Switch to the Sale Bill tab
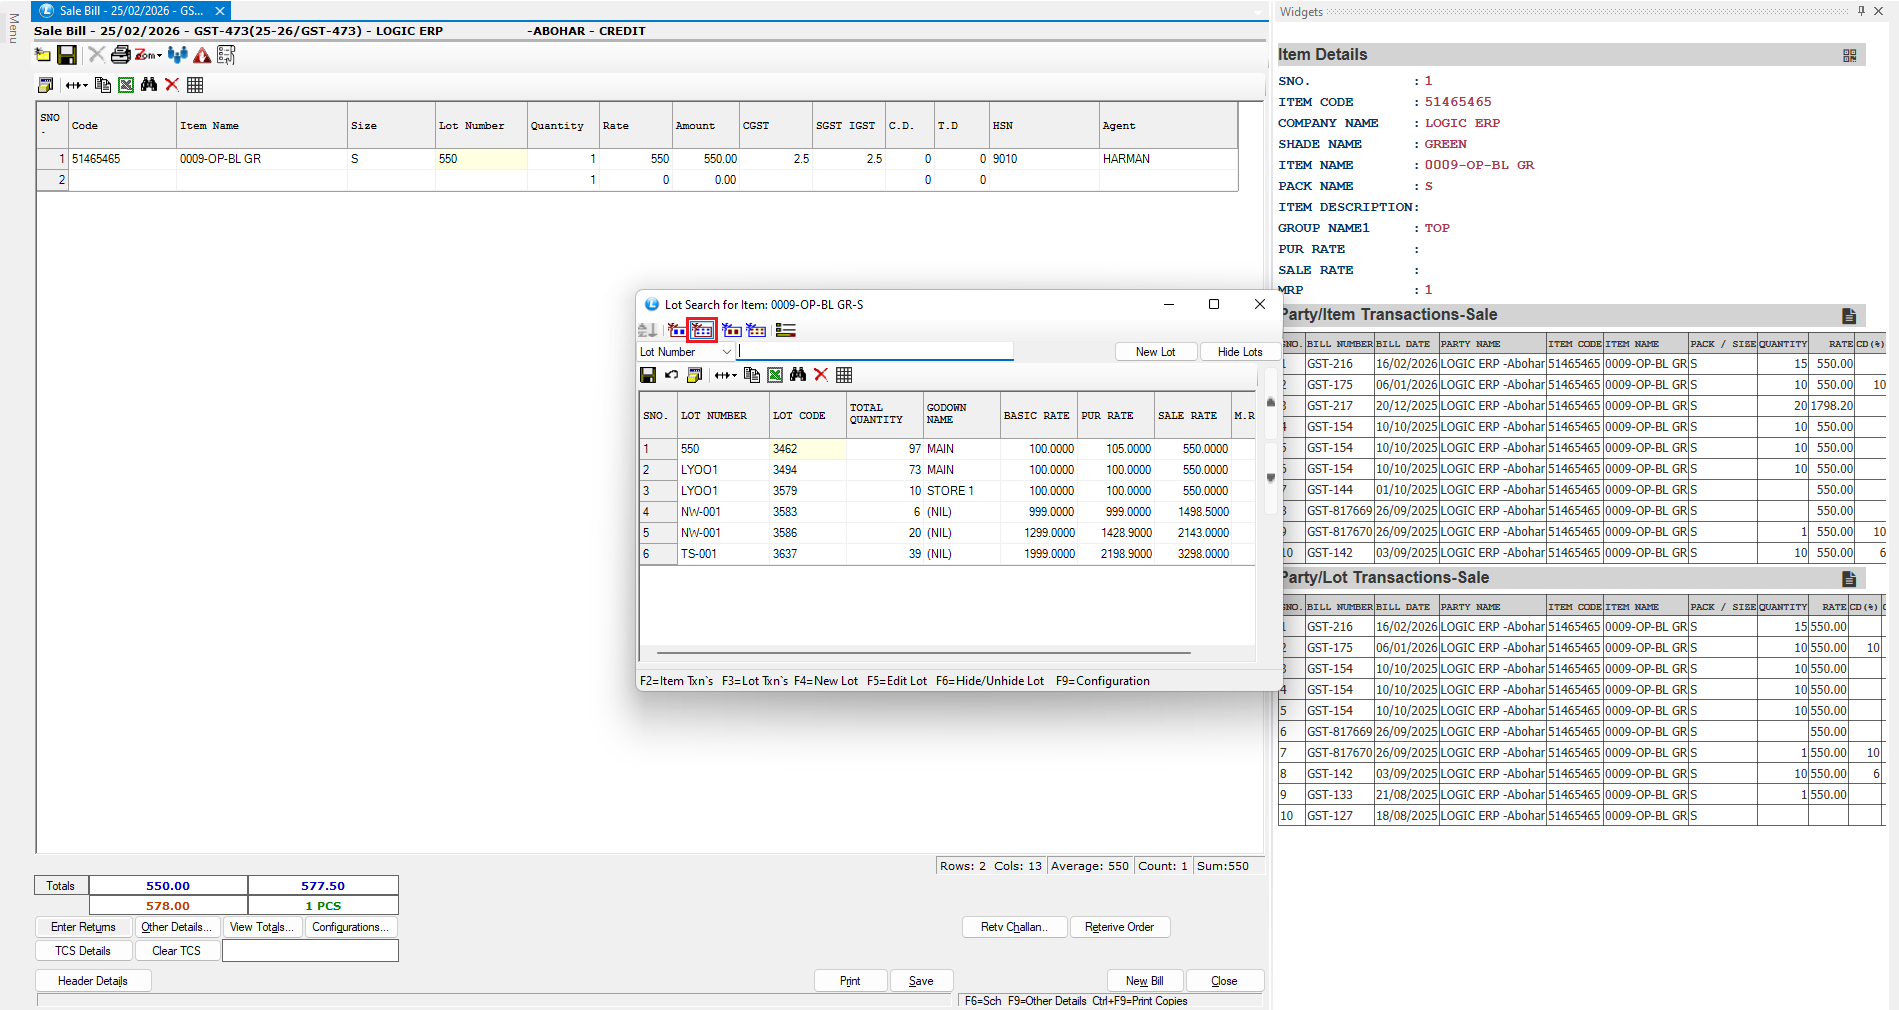1899x1010 pixels. [x=130, y=11]
